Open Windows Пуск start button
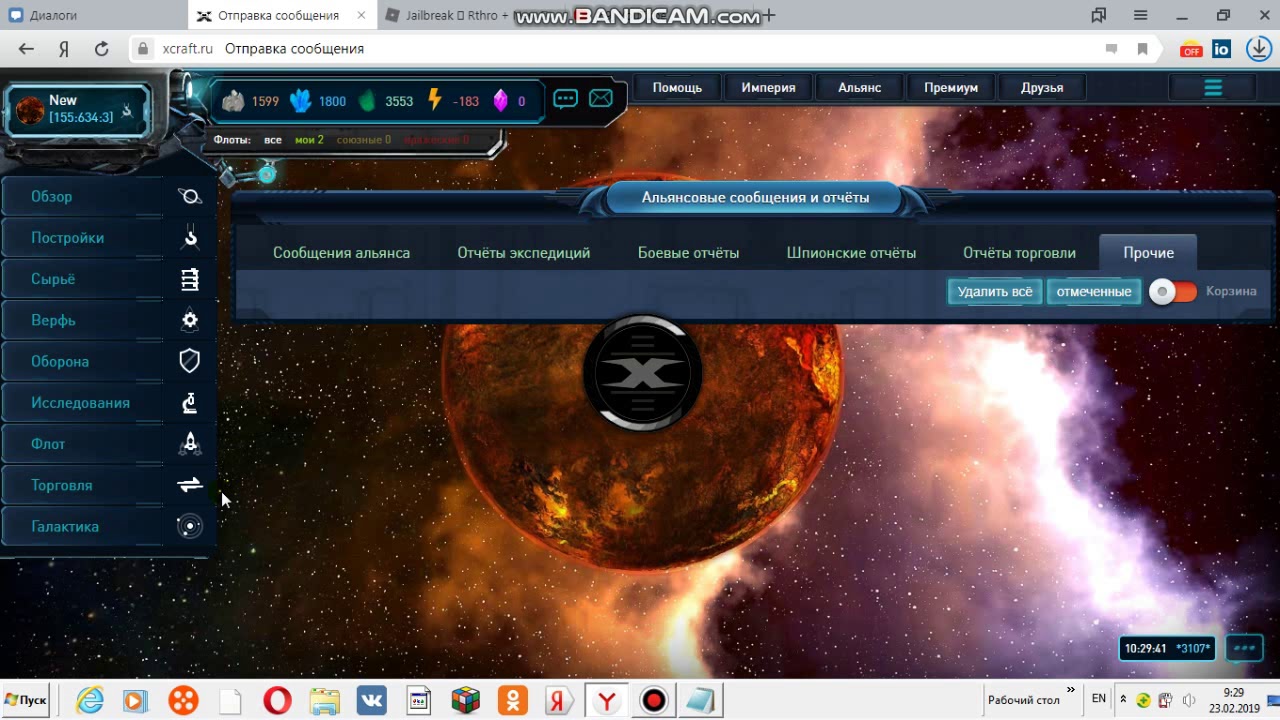 (26, 700)
